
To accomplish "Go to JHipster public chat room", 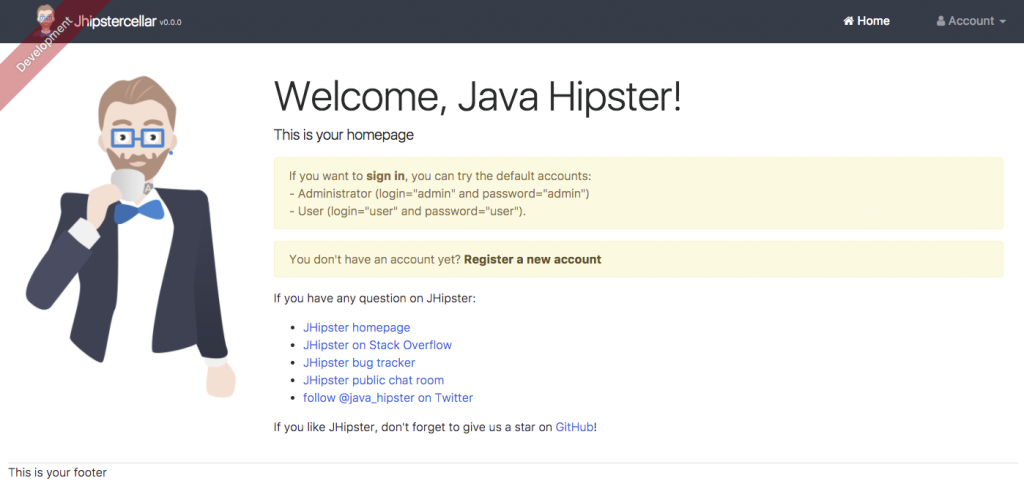I will [x=373, y=380].
